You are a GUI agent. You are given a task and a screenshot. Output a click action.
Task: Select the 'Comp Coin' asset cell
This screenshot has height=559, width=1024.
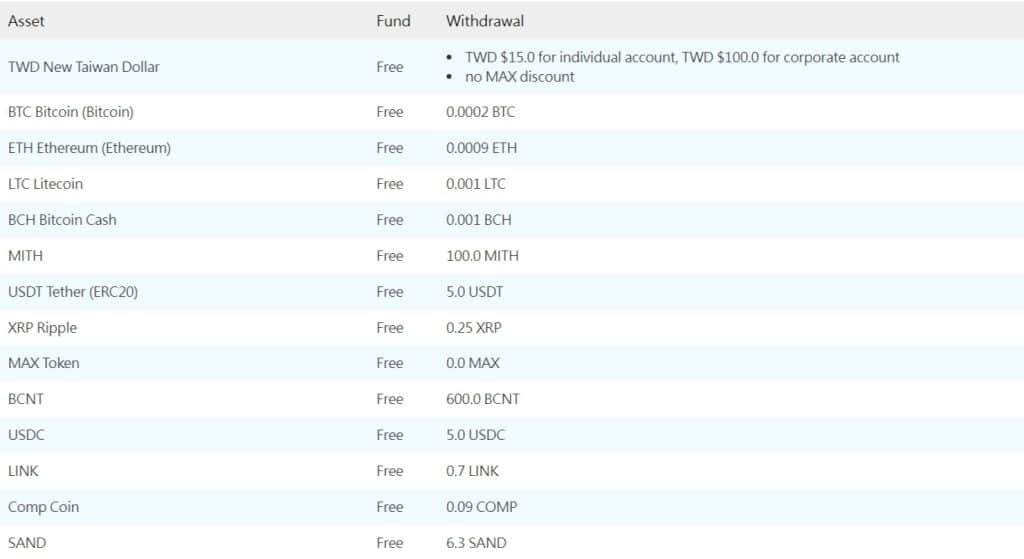[43, 506]
